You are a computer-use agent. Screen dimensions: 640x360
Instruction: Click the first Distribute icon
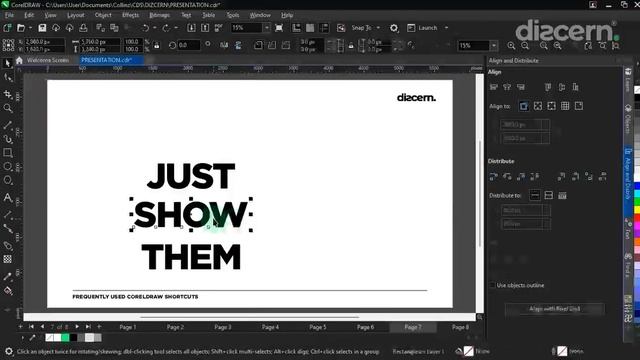pos(493,176)
